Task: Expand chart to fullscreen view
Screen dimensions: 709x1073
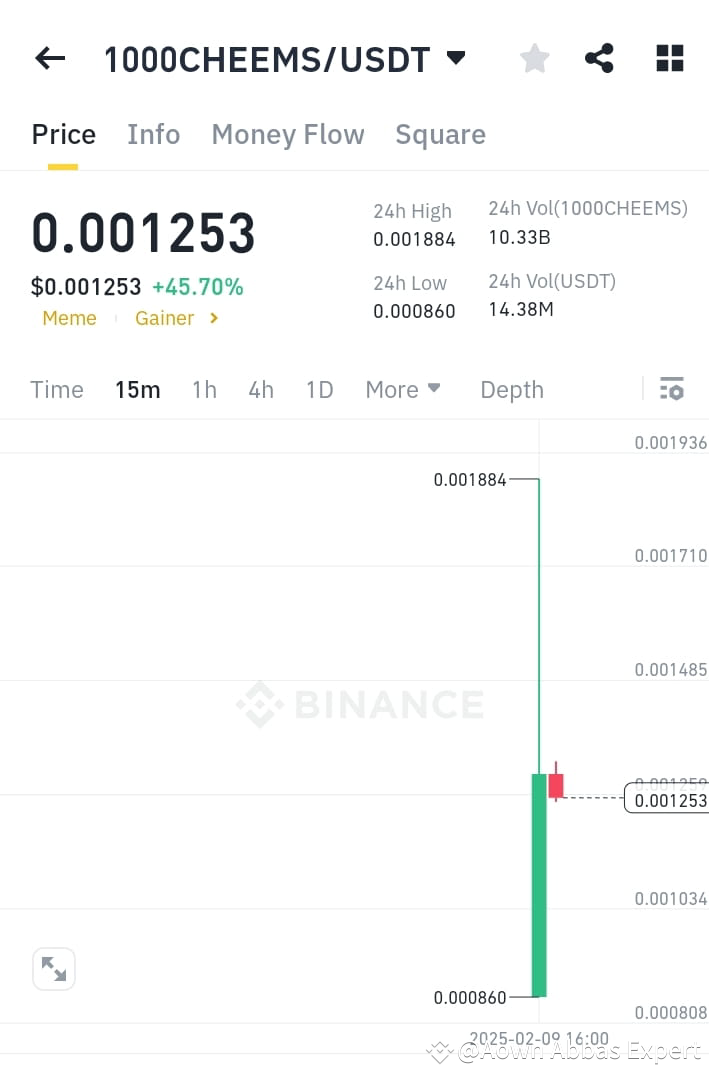Action: click(x=53, y=968)
